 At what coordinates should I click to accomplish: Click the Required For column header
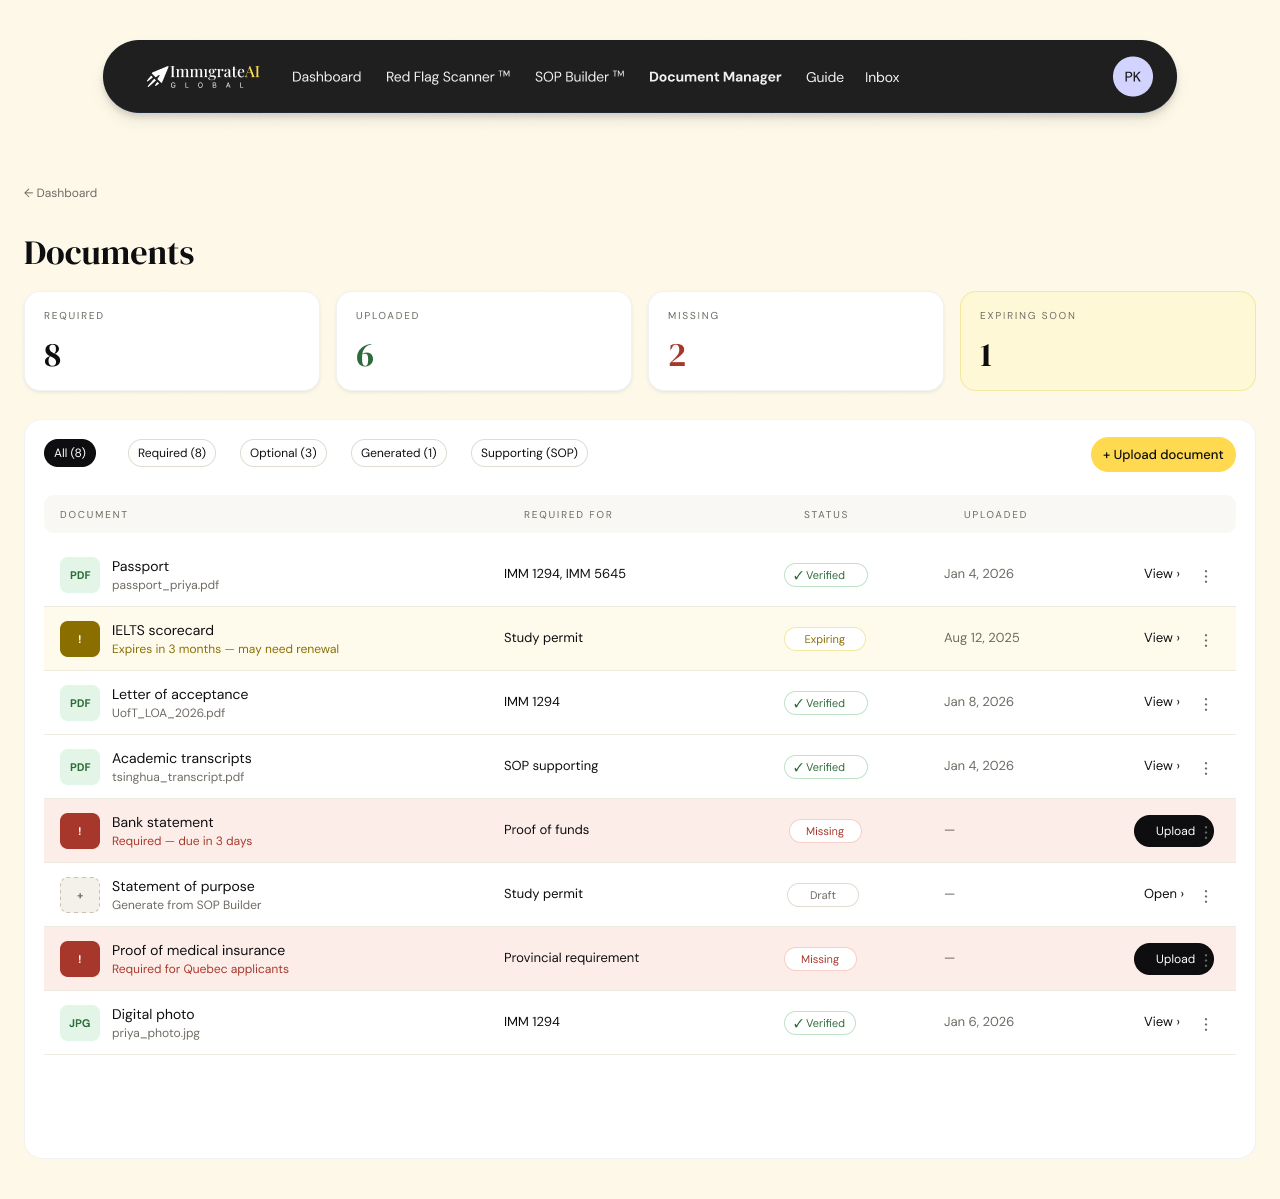[x=568, y=515]
